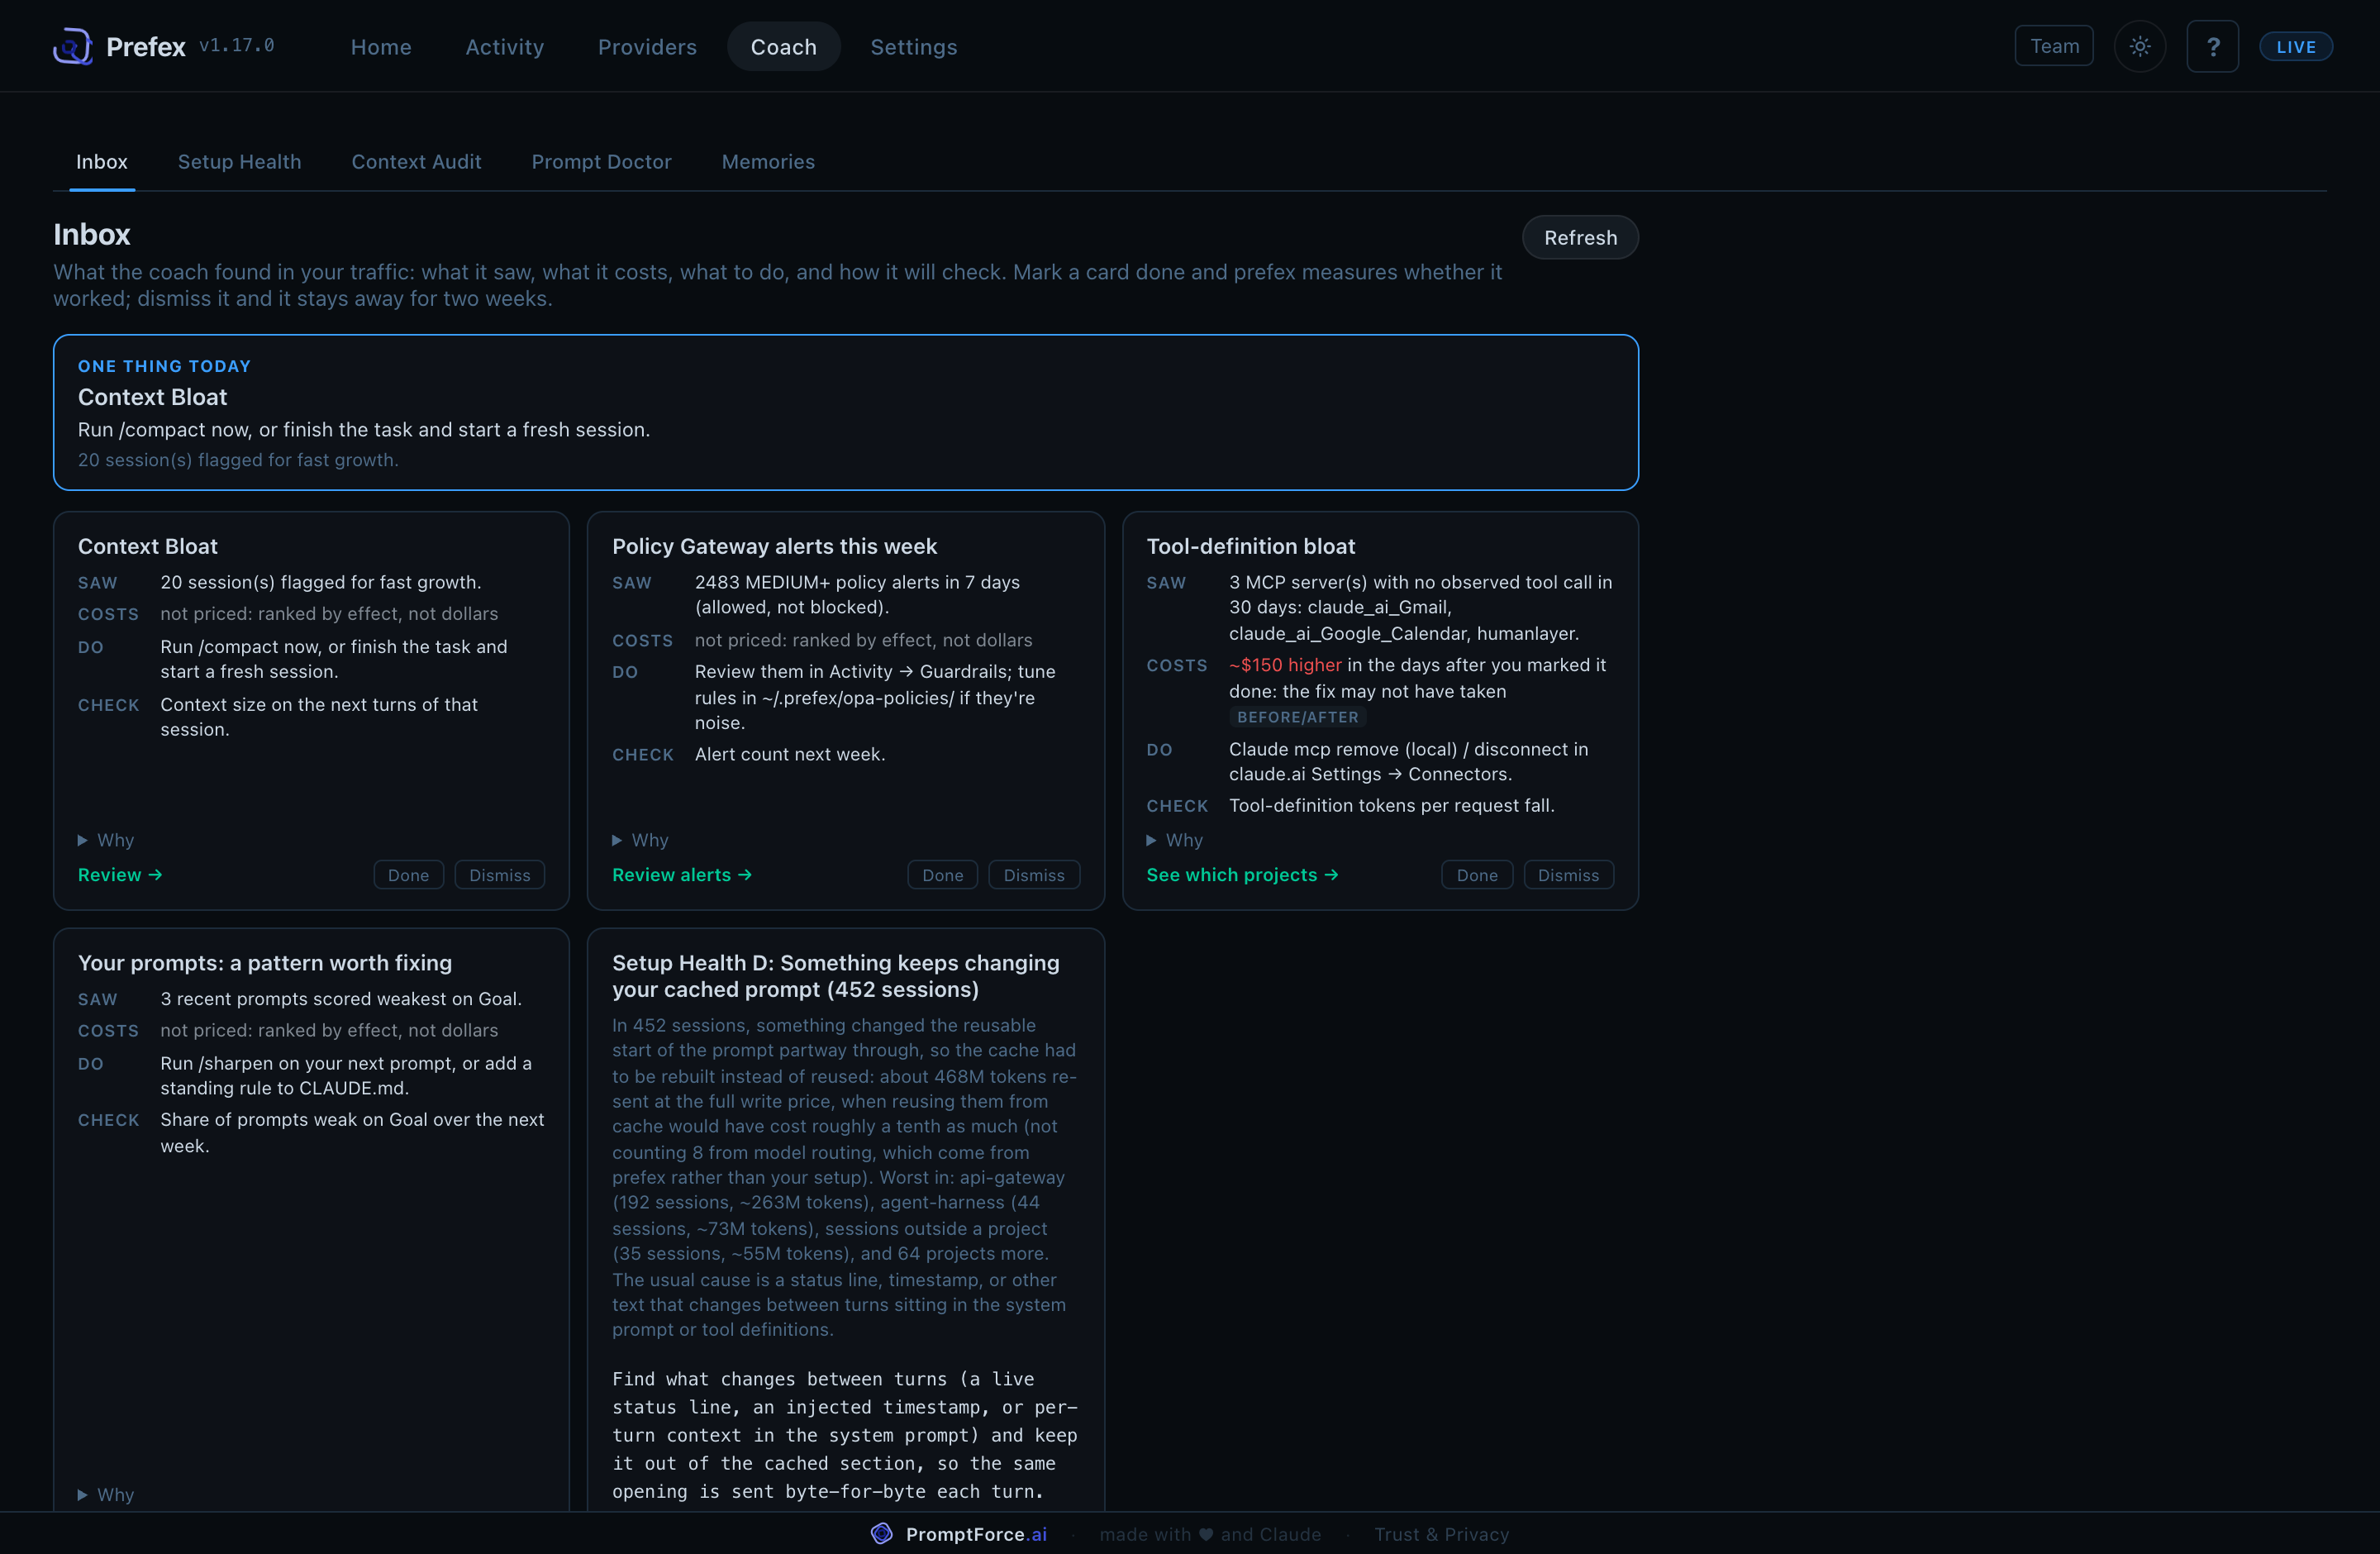Open the Memories tab
Image resolution: width=2380 pixels, height=1554 pixels.
768,161
